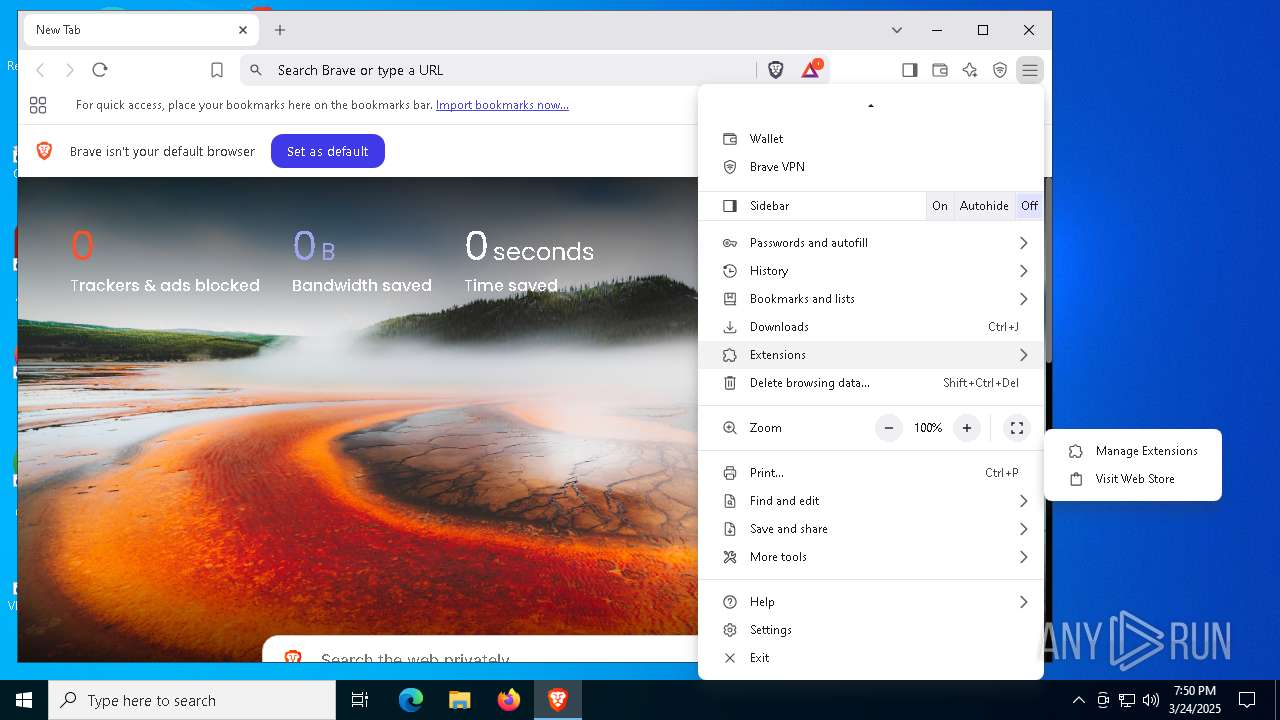Screen dimensions: 1280x720
Task: Click the forward navigation arrow
Action: (70, 70)
